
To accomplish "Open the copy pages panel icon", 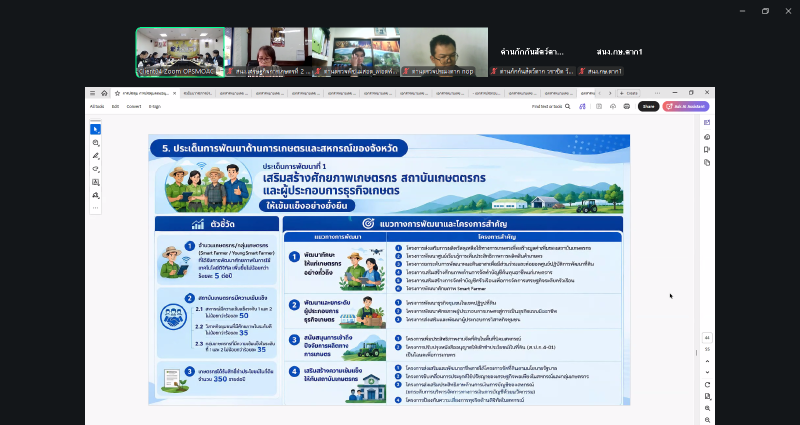I will coord(707,163).
